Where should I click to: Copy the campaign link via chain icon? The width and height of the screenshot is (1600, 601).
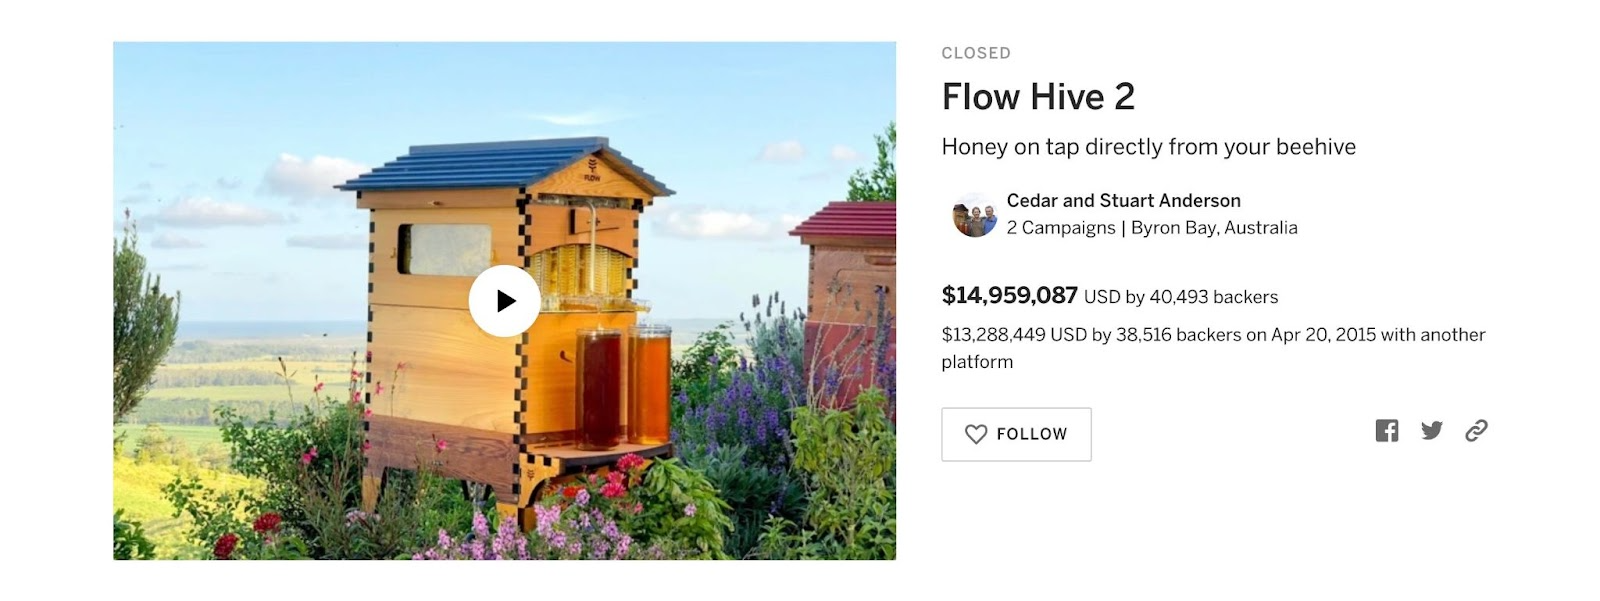1476,431
